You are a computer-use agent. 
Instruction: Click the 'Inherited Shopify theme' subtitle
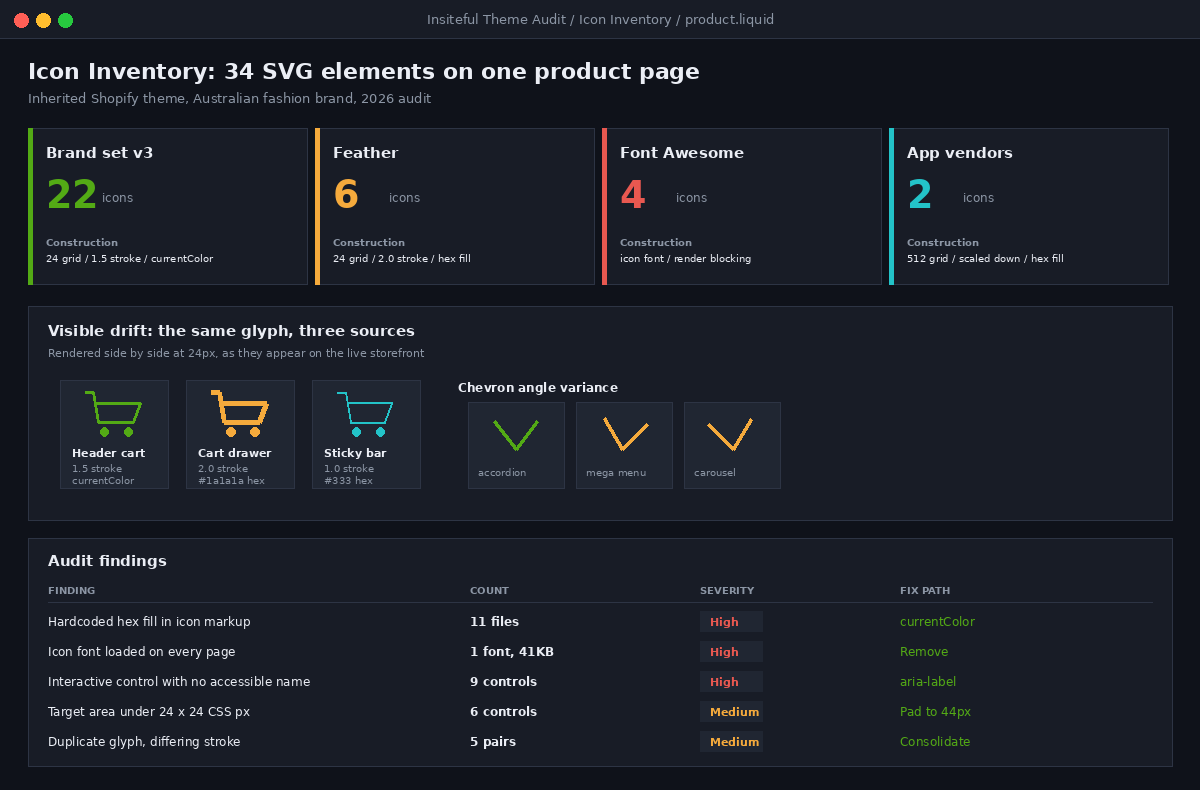[x=229, y=99]
